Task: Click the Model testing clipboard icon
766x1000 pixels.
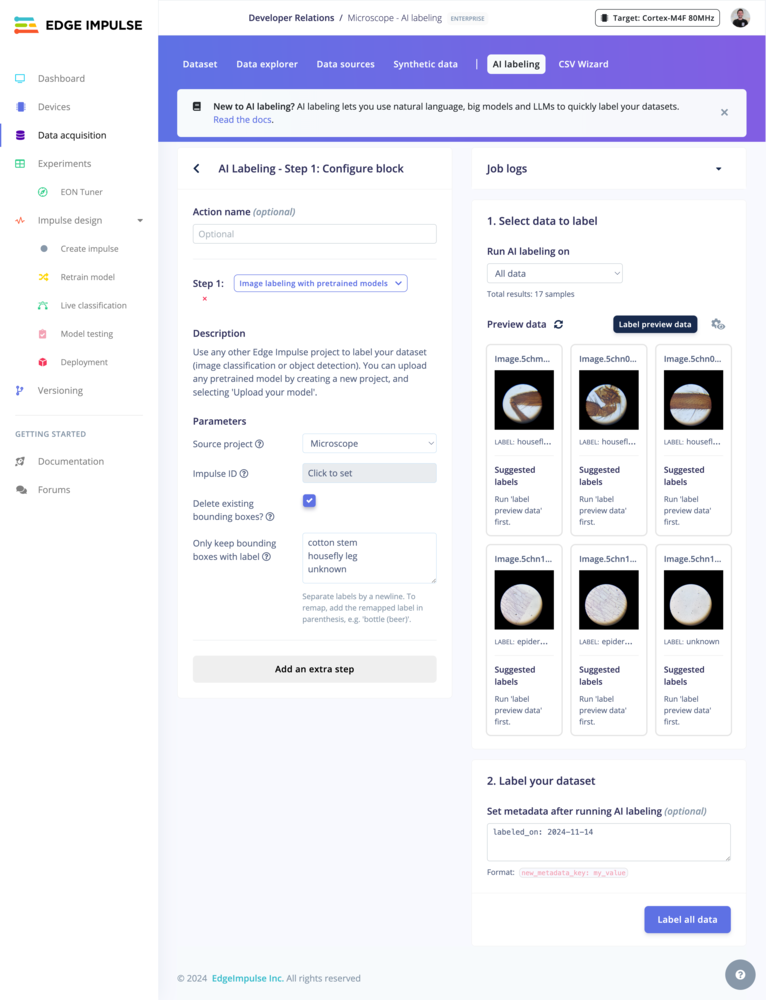Action: coord(43,334)
